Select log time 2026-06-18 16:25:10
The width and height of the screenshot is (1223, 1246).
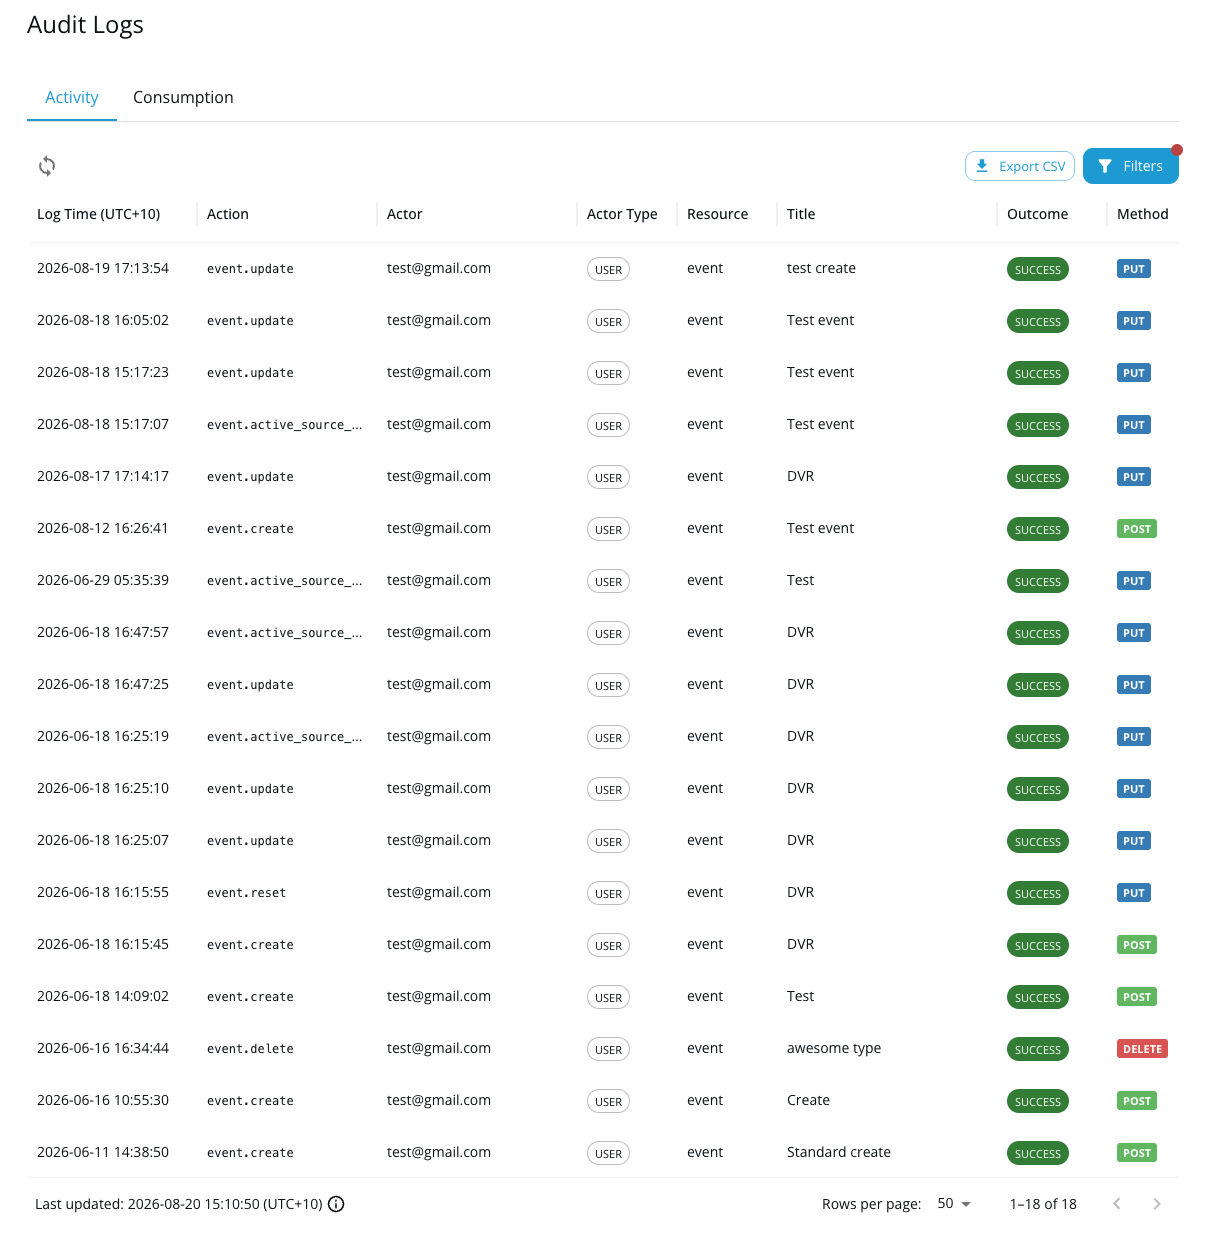click(x=103, y=788)
